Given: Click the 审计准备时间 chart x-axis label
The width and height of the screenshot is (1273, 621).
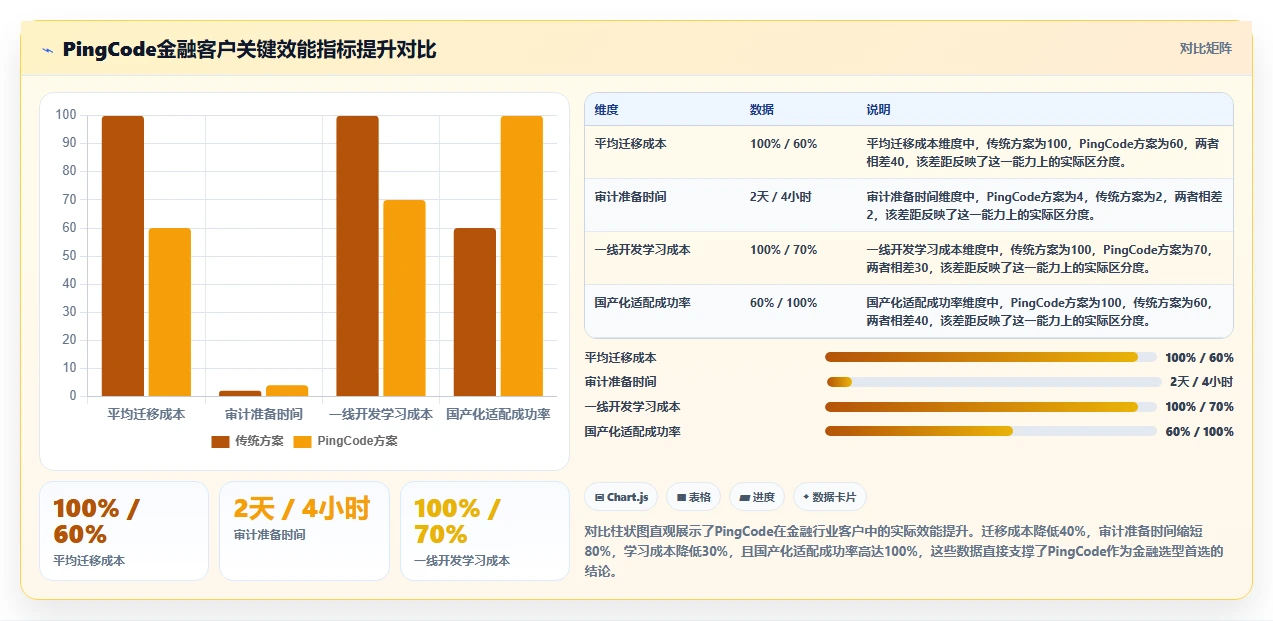Looking at the screenshot, I should 264,414.
